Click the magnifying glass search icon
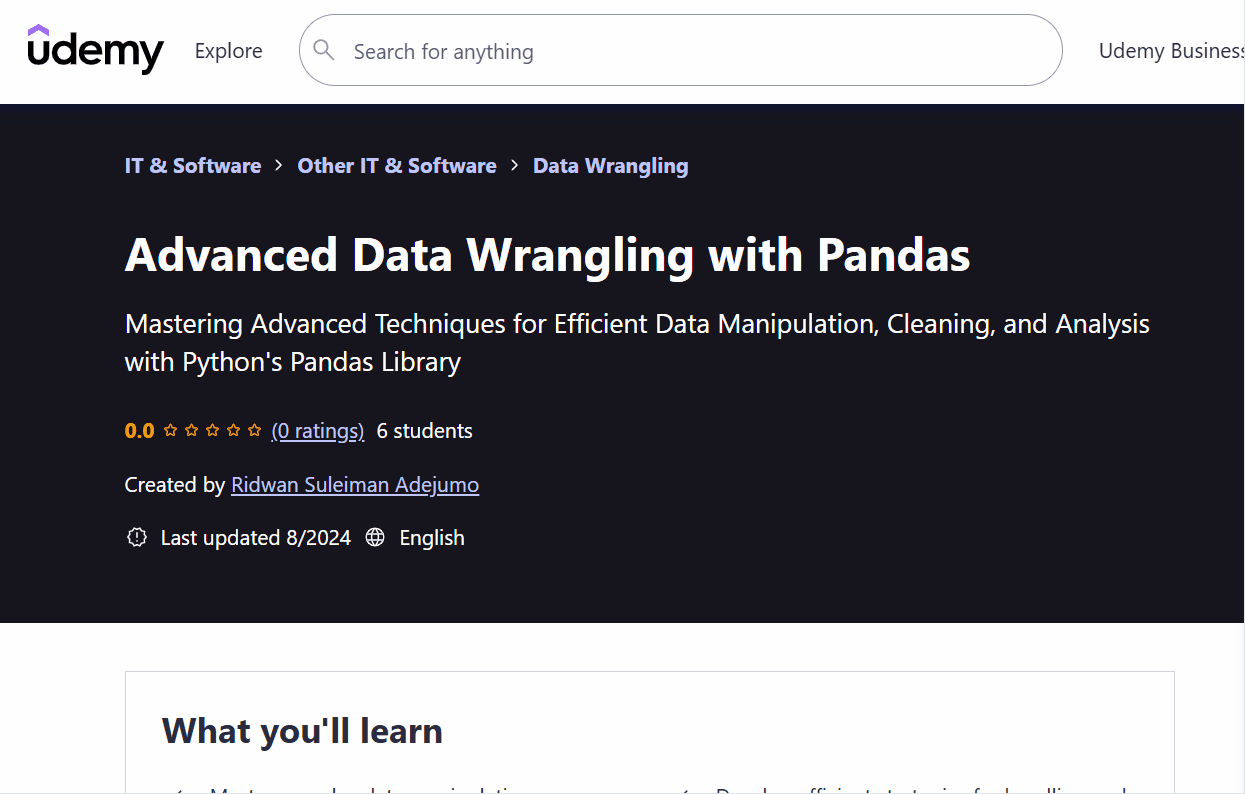The image size is (1245, 794). [324, 50]
